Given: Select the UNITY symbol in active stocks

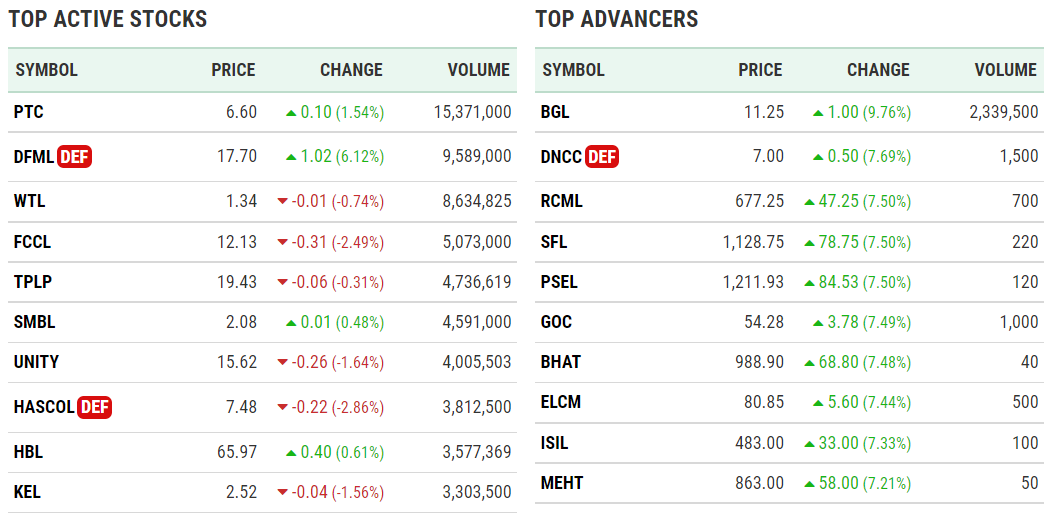Looking at the screenshot, I should 36,362.
